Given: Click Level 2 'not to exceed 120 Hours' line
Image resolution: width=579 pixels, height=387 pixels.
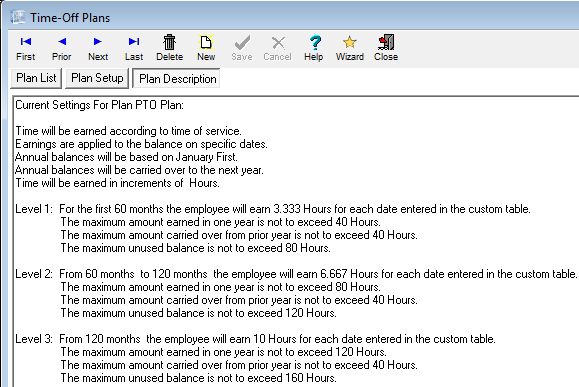Looking at the screenshot, I should [x=199, y=313].
